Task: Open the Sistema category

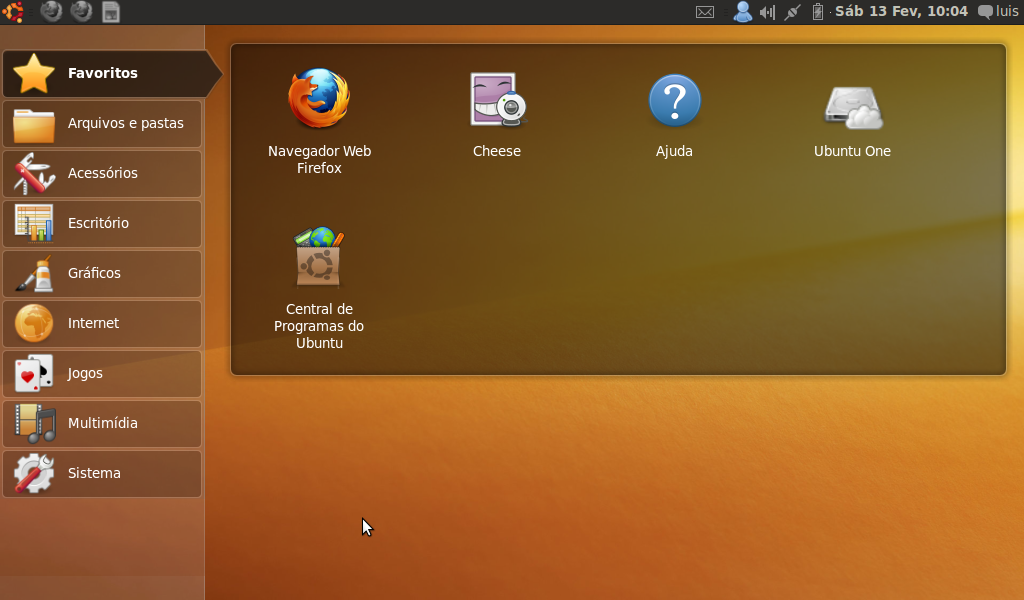Action: [102, 473]
